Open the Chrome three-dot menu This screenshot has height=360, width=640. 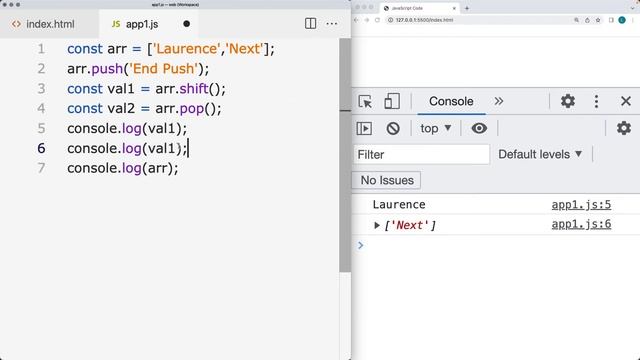coord(633,20)
